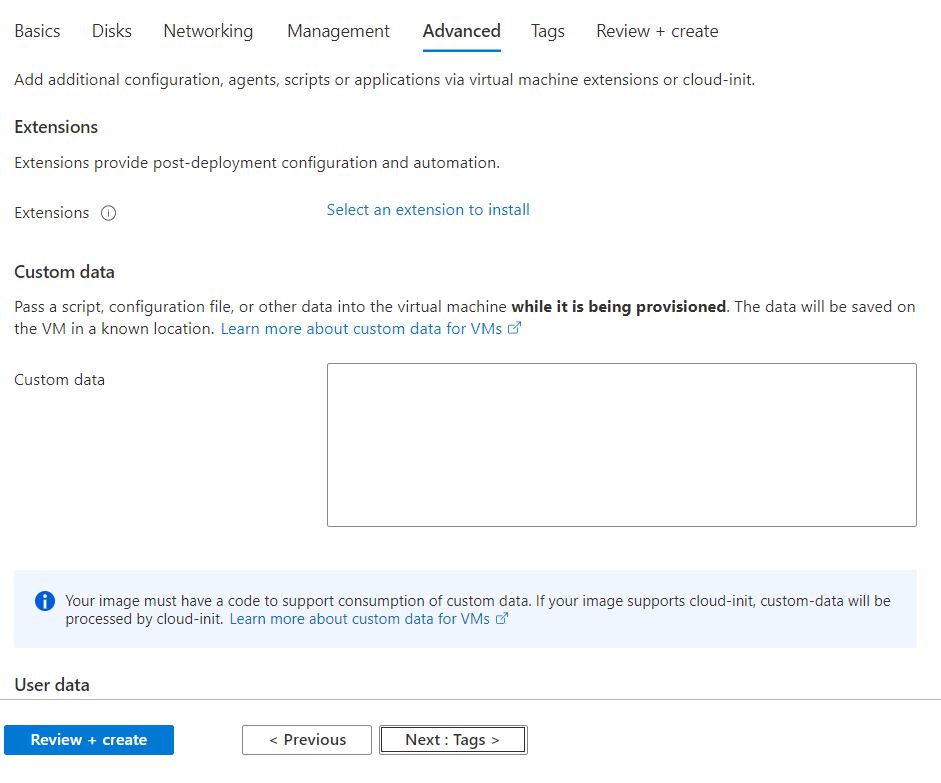Switch to the Basics tab
This screenshot has width=941, height=783.
[37, 31]
